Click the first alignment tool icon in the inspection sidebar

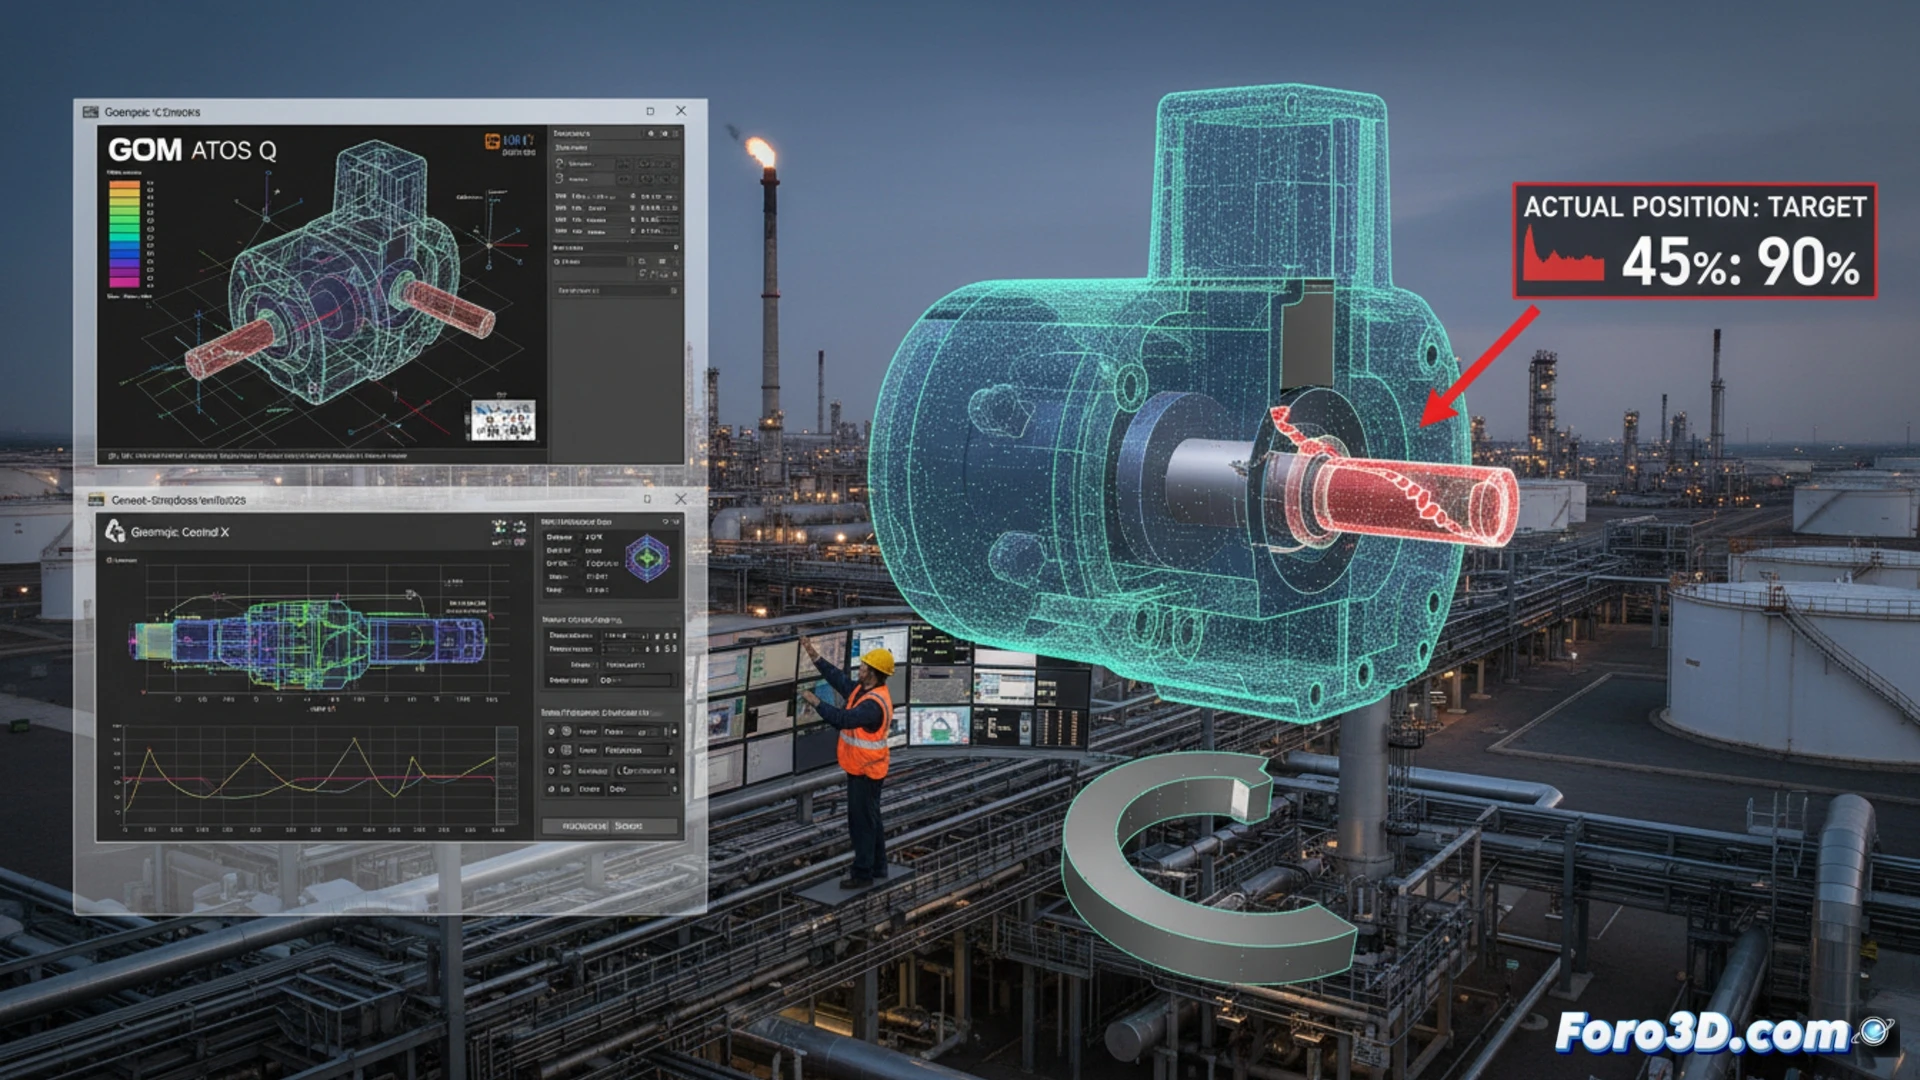(559, 162)
